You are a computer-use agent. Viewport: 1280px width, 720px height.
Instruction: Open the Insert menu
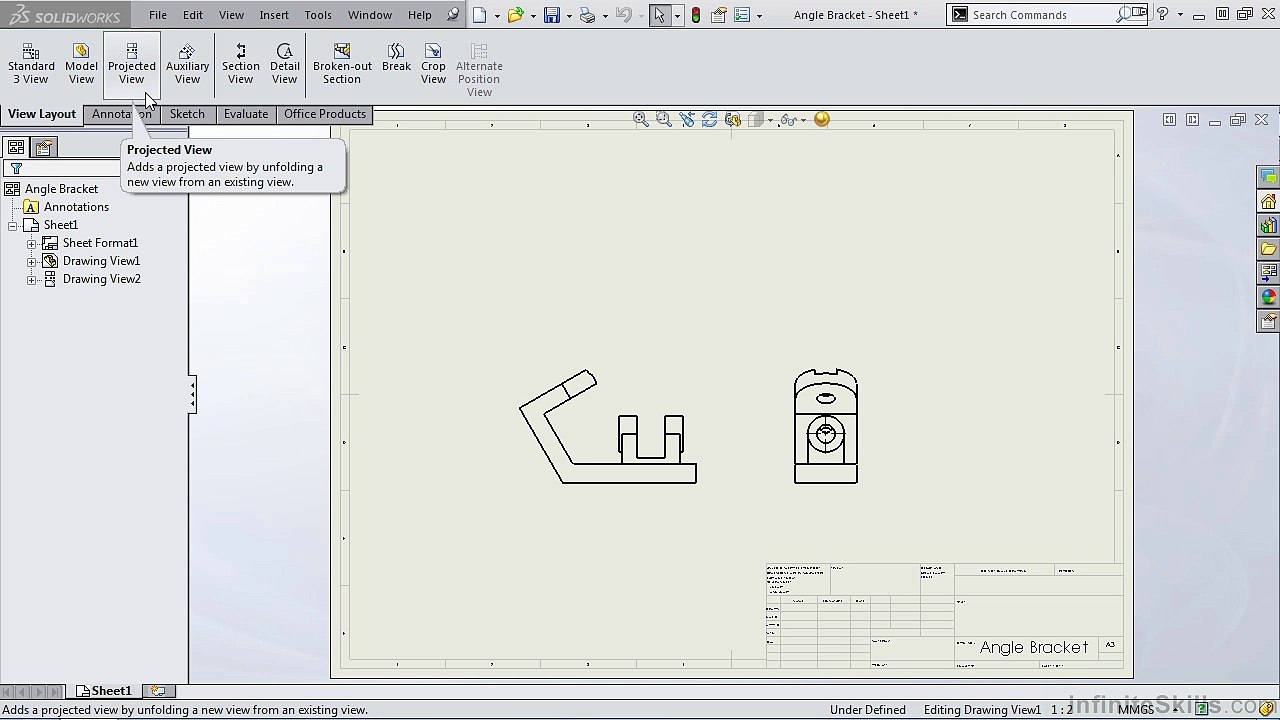click(x=274, y=15)
